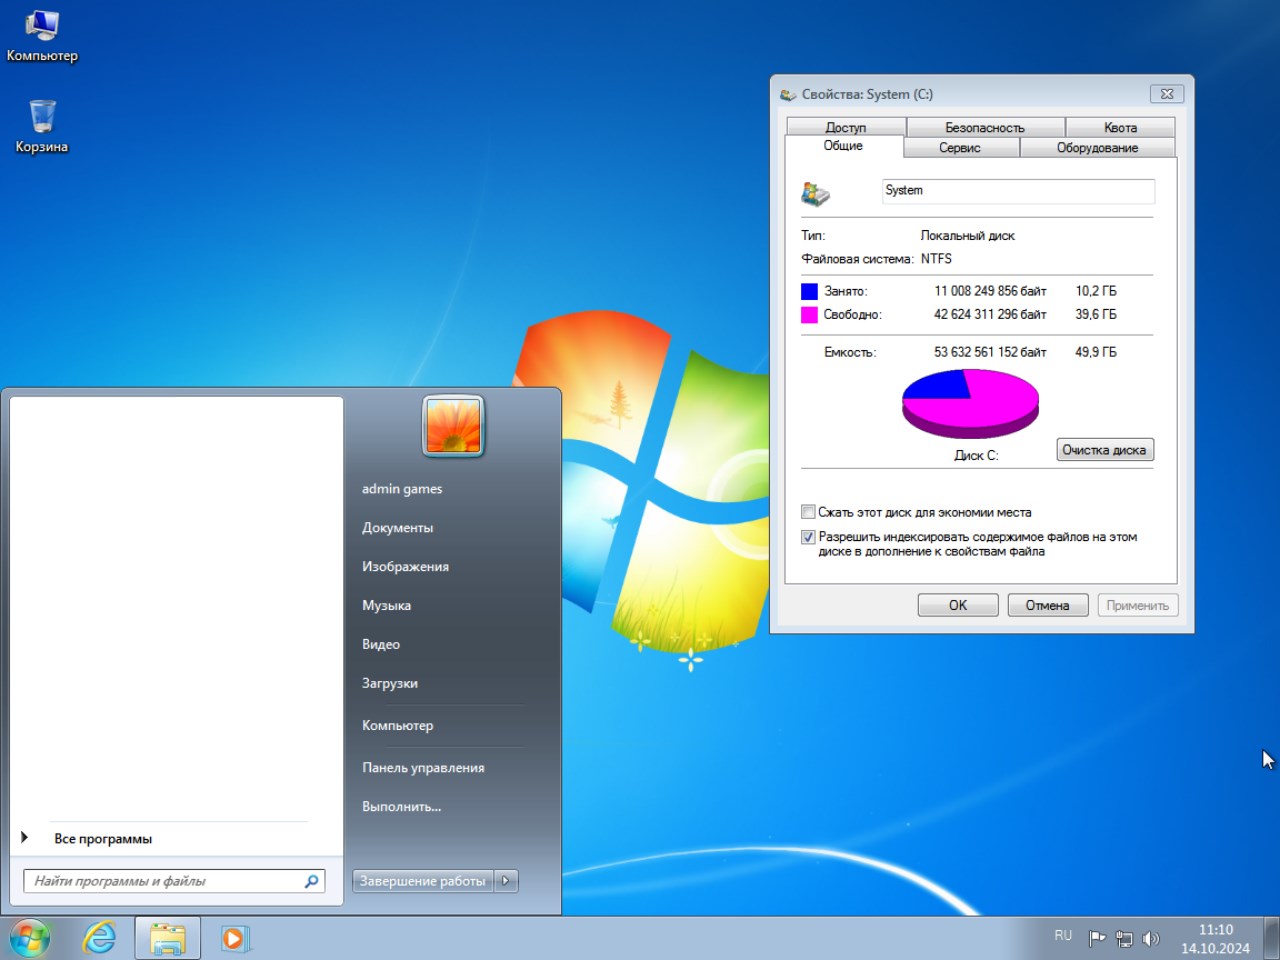Uncheck allow indexing of file contents

click(808, 537)
